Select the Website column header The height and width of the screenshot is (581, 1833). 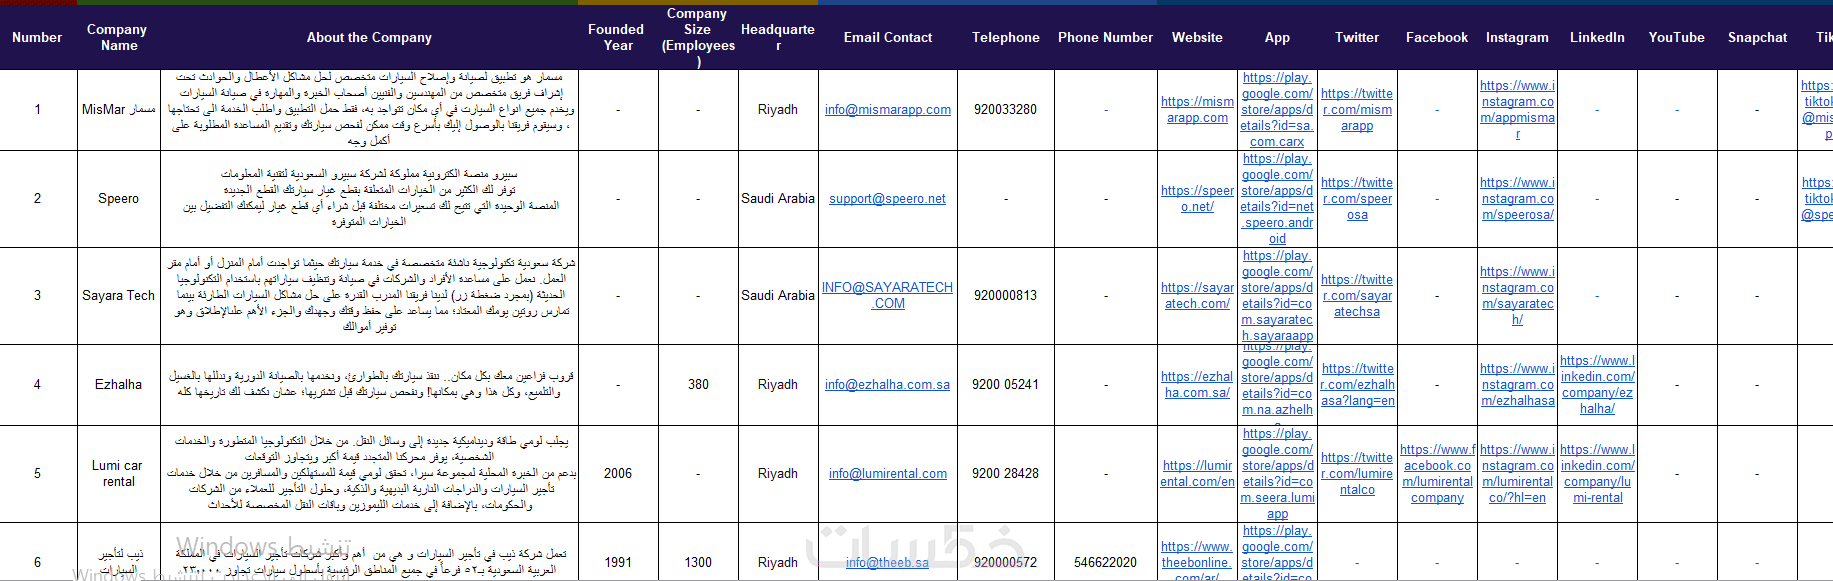click(x=1197, y=38)
